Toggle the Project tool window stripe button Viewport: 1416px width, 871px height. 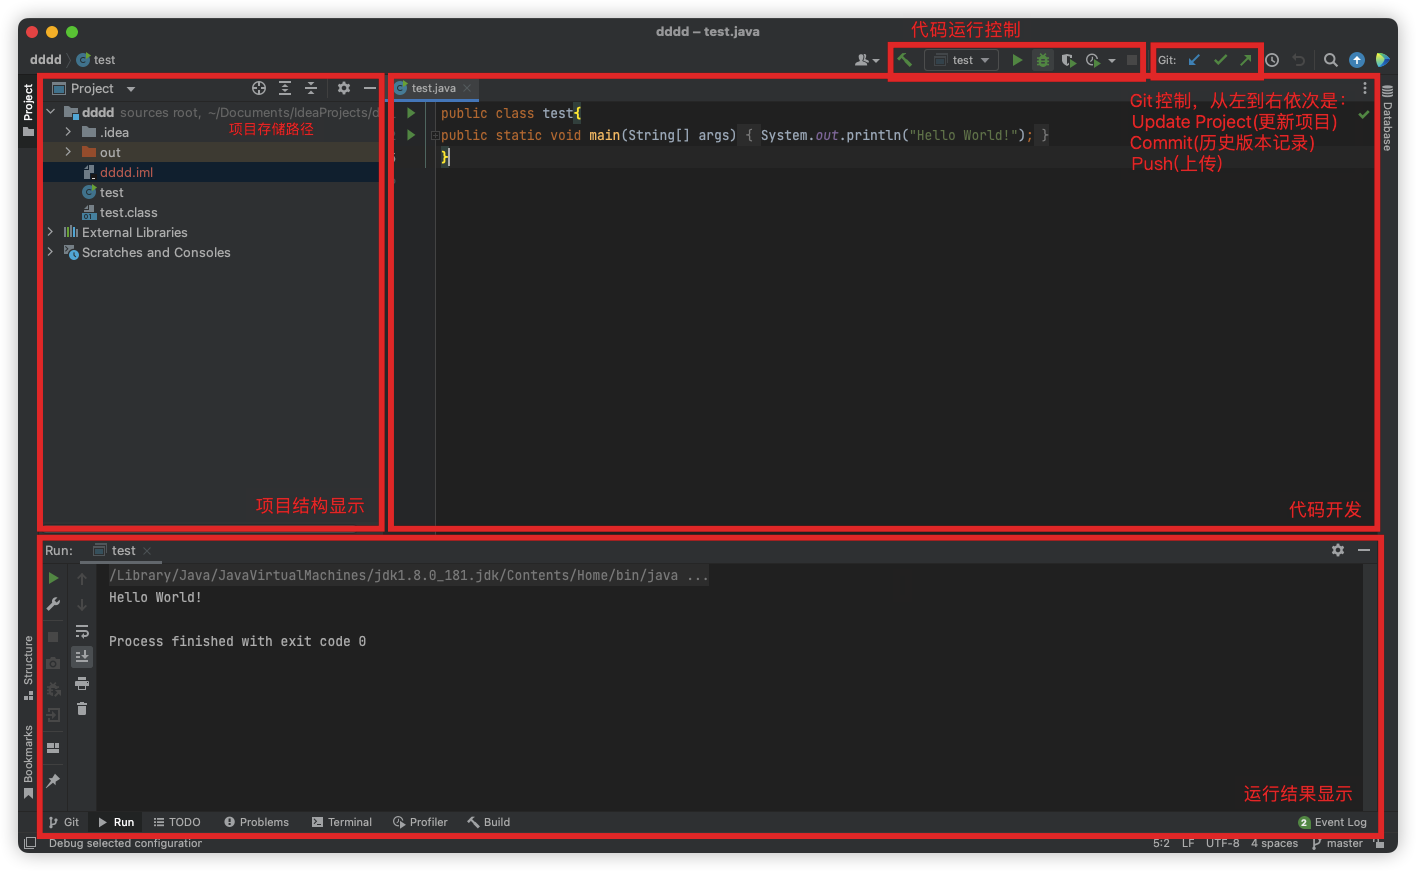point(29,109)
